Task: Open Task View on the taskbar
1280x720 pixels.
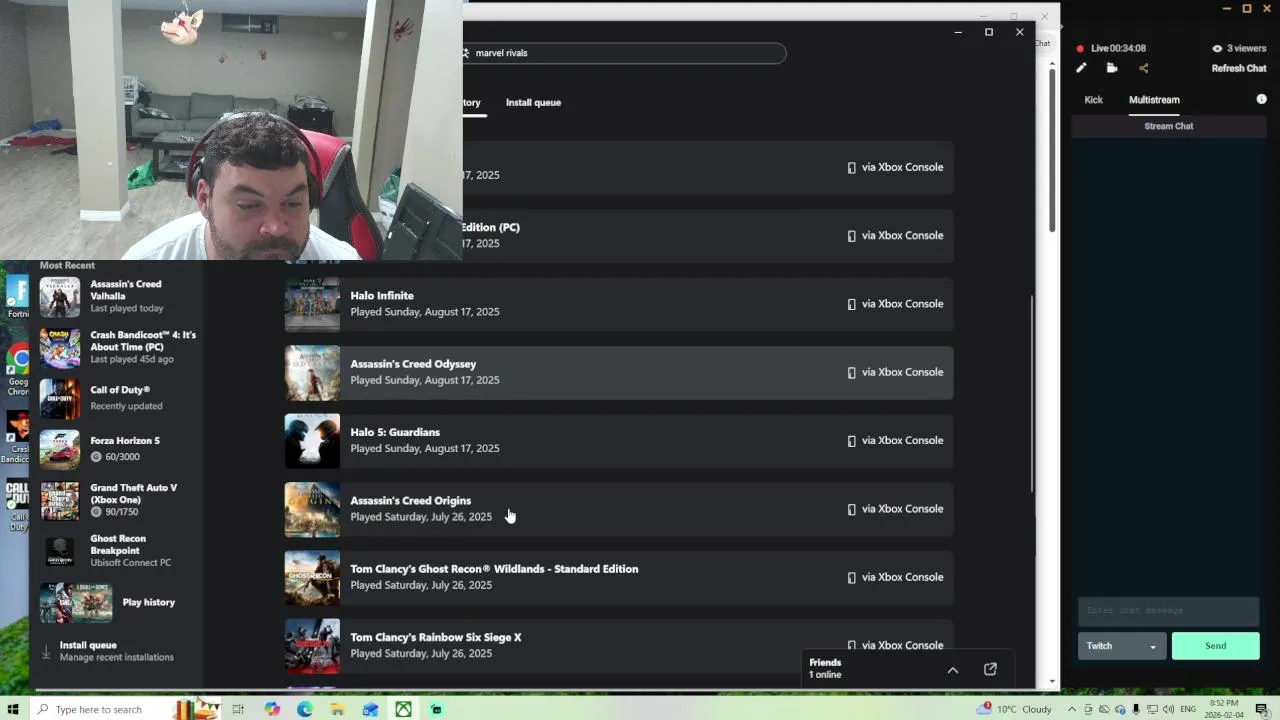Action: pos(238,709)
